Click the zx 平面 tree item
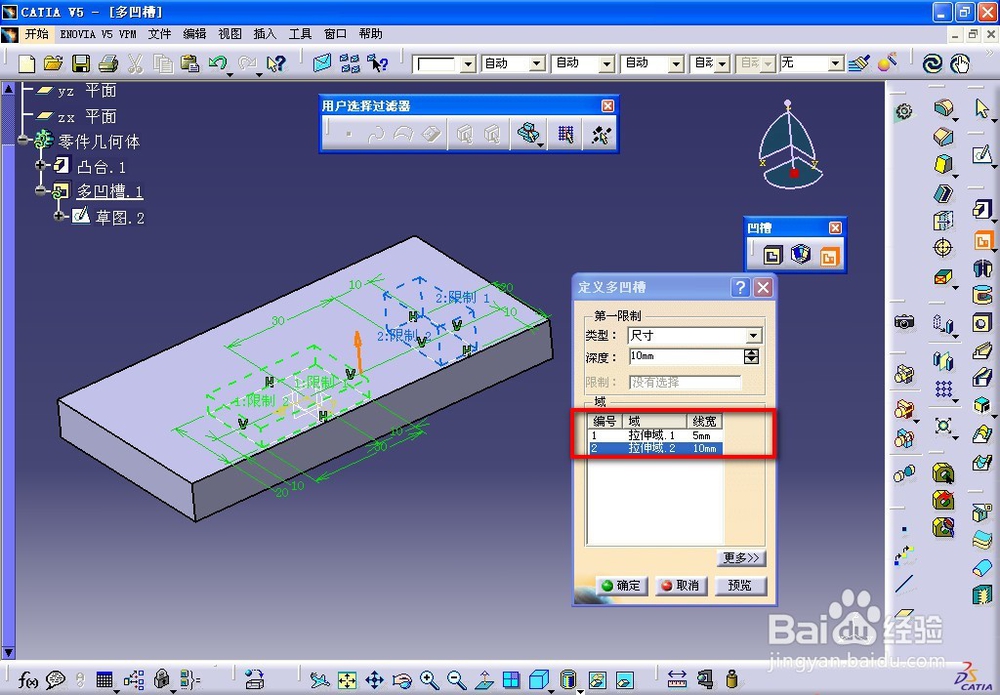1000x695 pixels. [76, 117]
